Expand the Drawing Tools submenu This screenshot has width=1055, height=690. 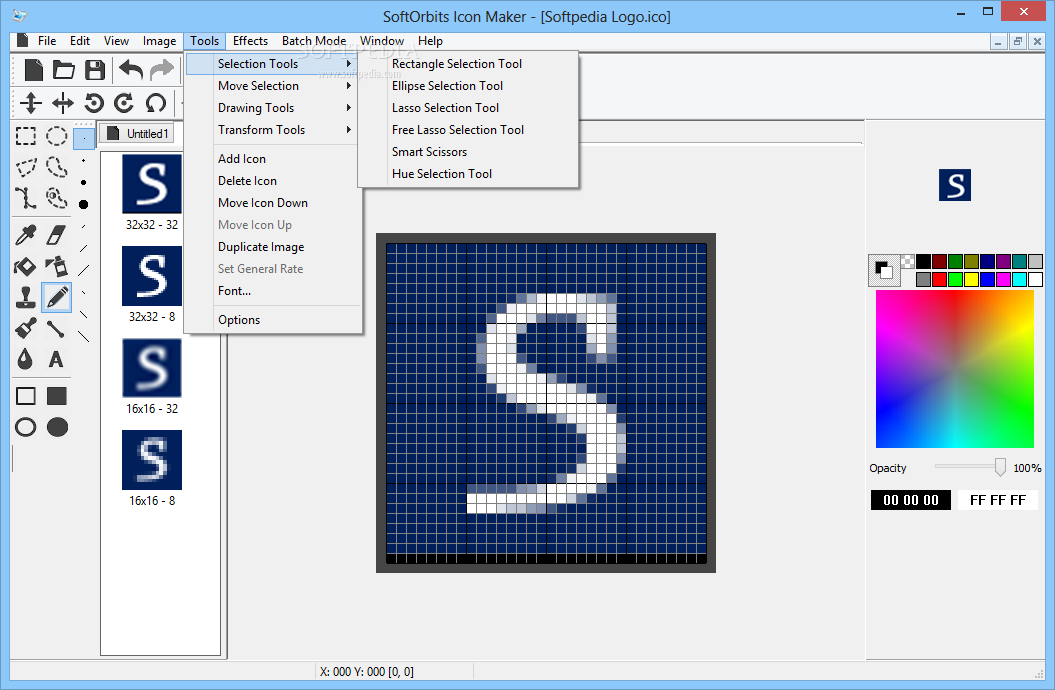[x=271, y=108]
